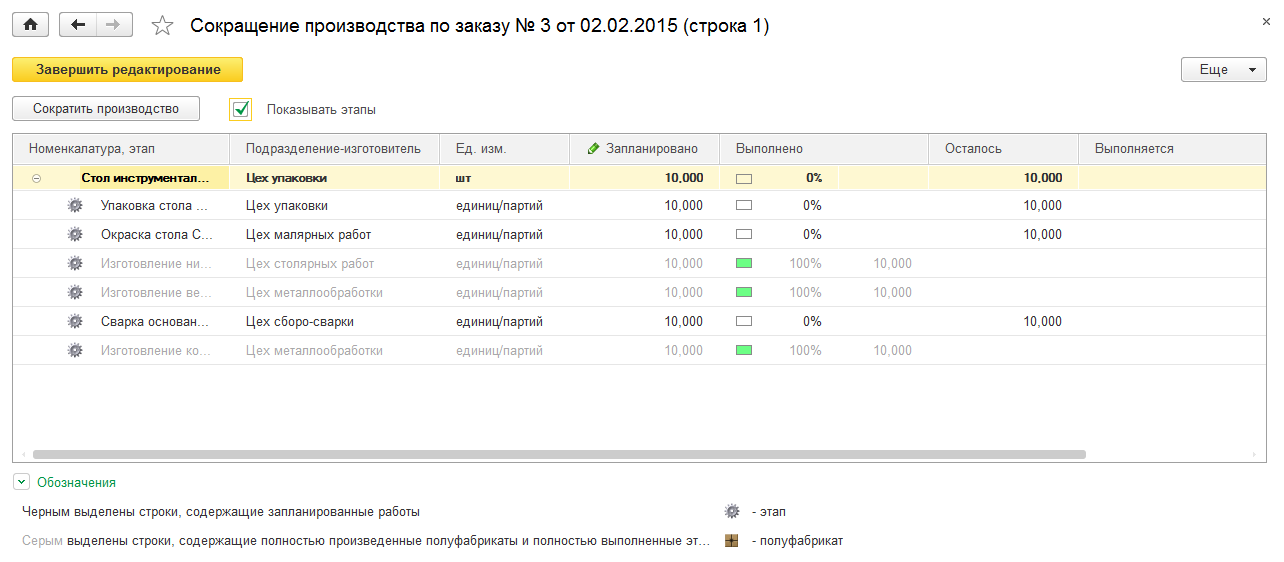Sort by Осталось column header
This screenshot has height=562, width=1284.
1004,148
